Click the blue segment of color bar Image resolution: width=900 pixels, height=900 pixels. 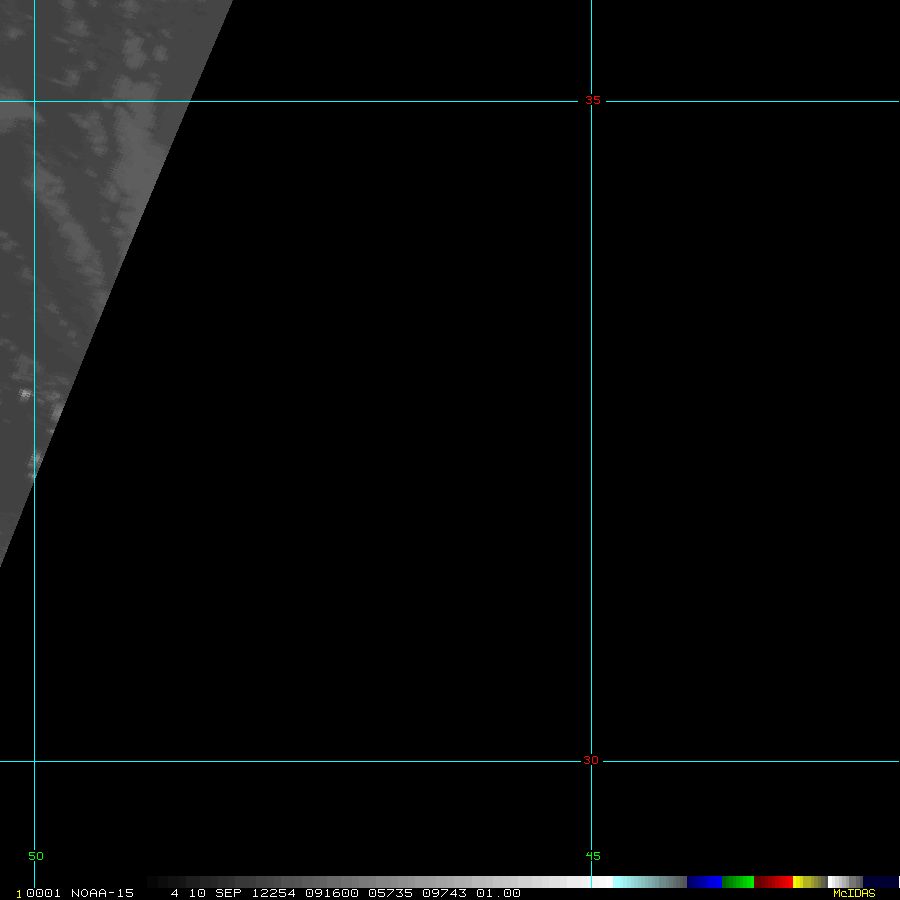point(704,882)
